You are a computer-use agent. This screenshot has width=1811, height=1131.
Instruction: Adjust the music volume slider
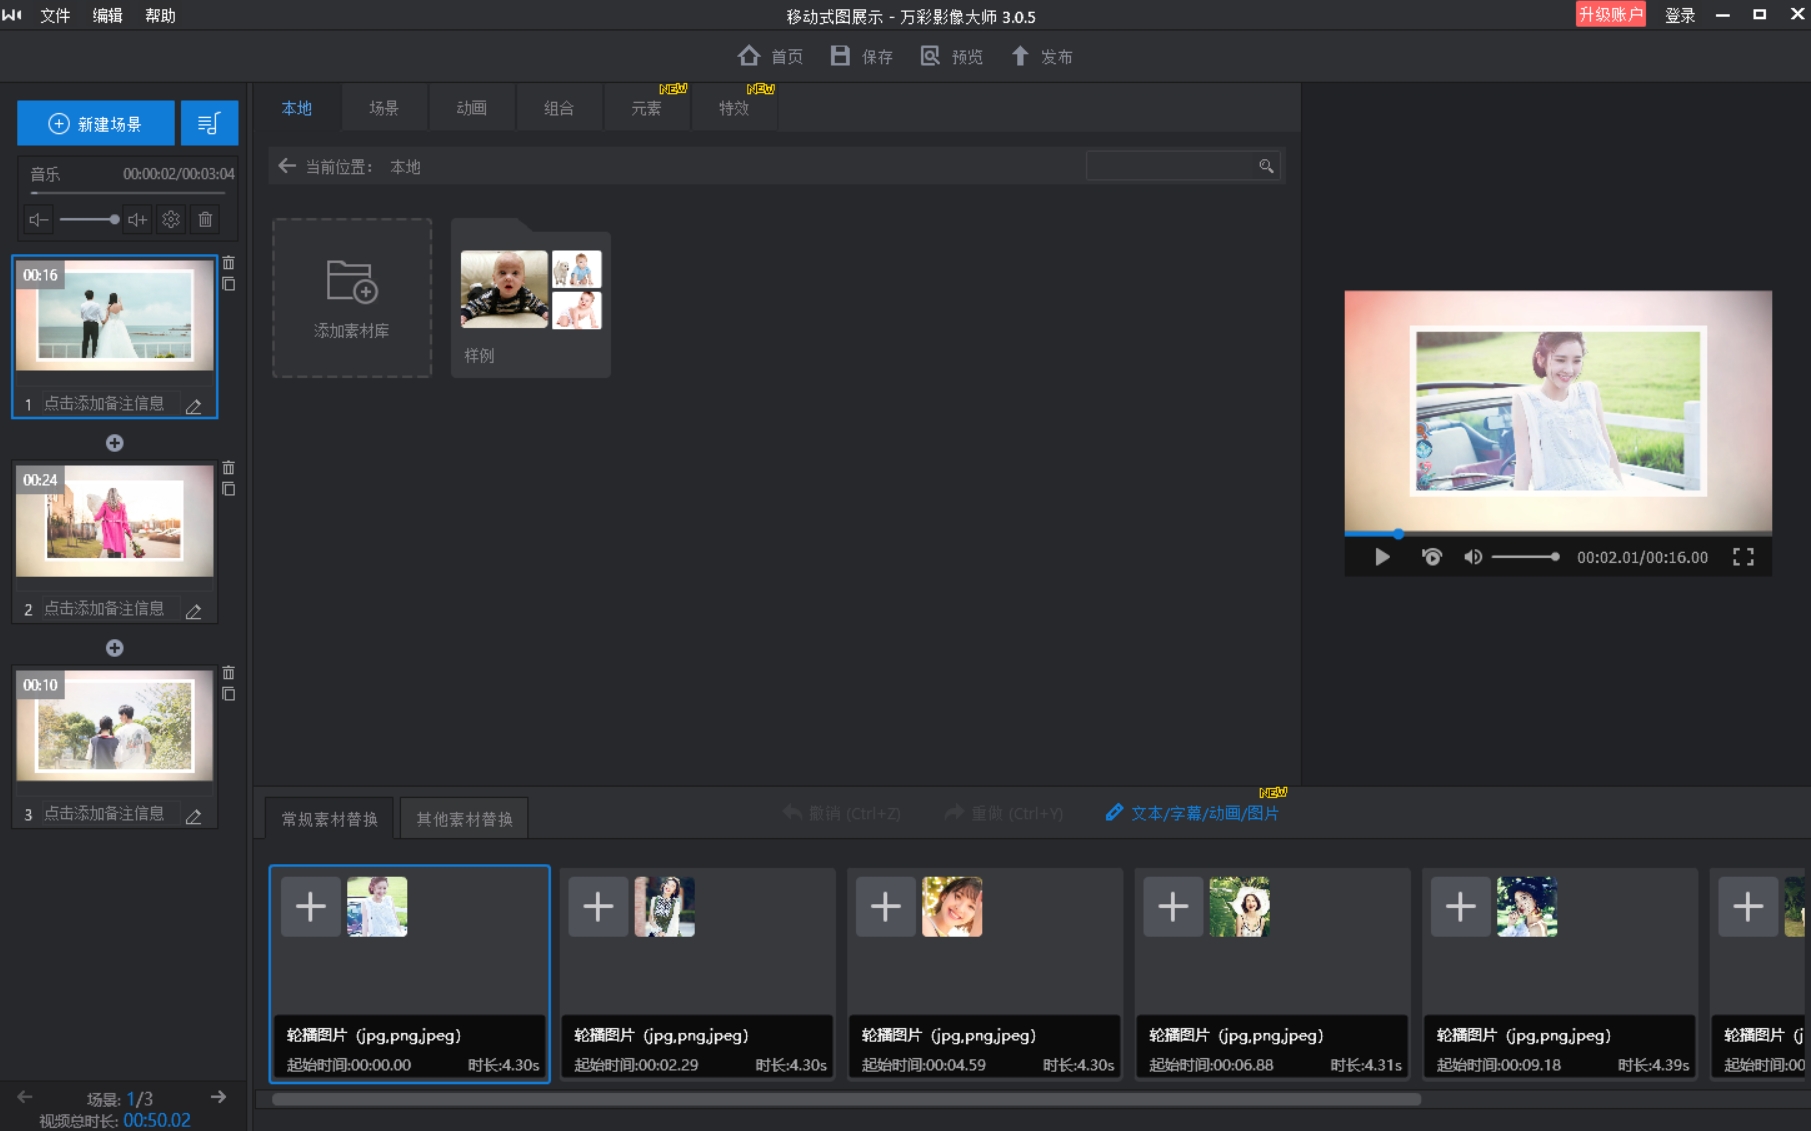tap(88, 219)
